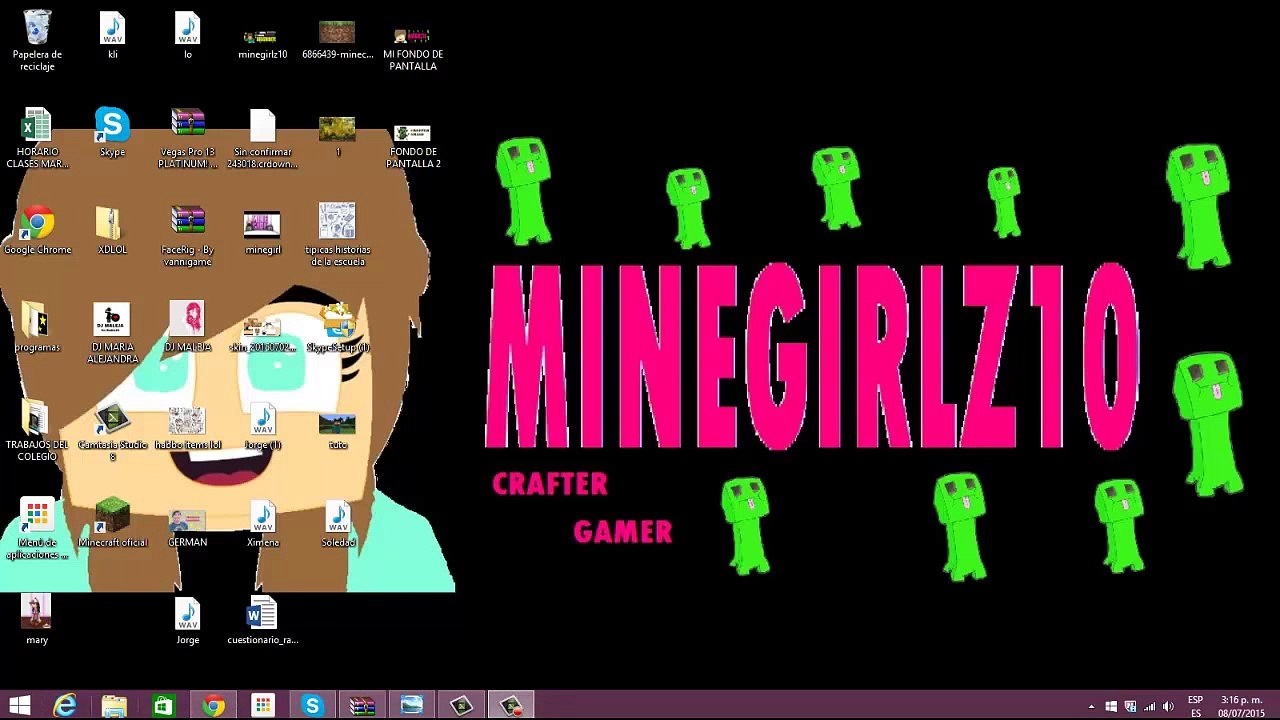Show hidden system tray icons
Screen dimensions: 1280x720
[1091, 707]
